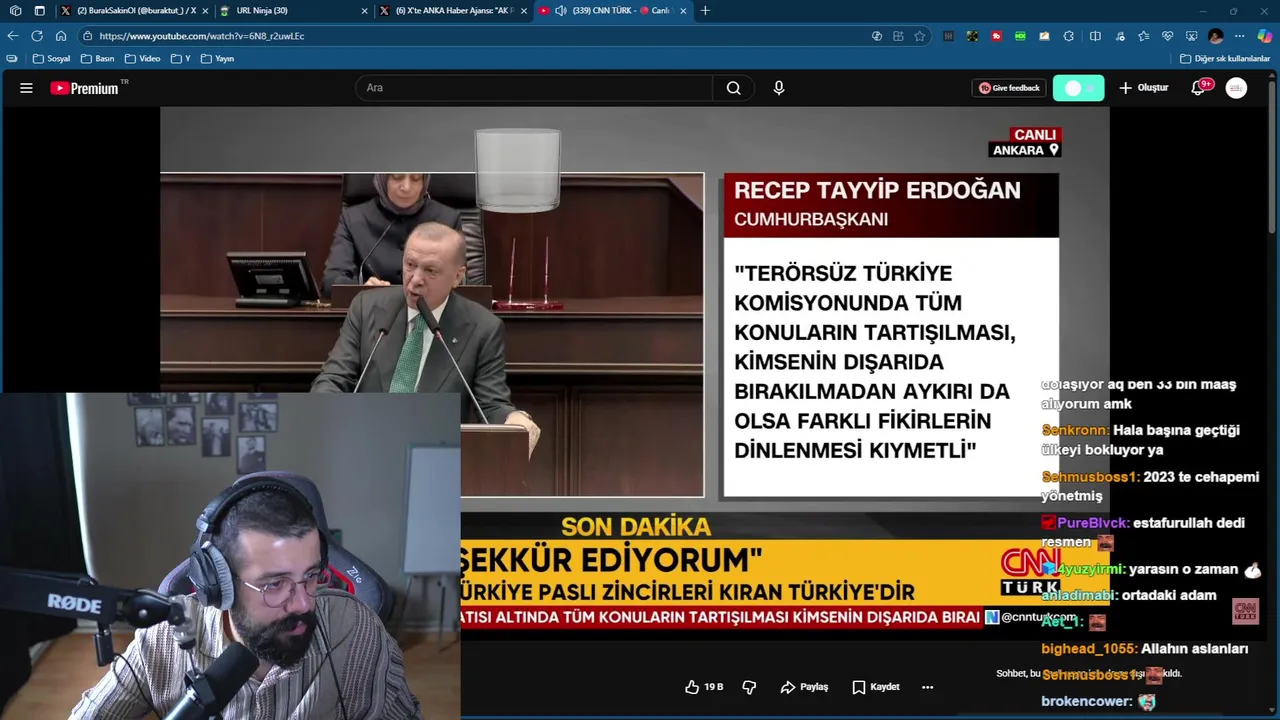Open the Workspaces icon in title bar
Viewport: 1280px width, 720px height.
point(15,11)
